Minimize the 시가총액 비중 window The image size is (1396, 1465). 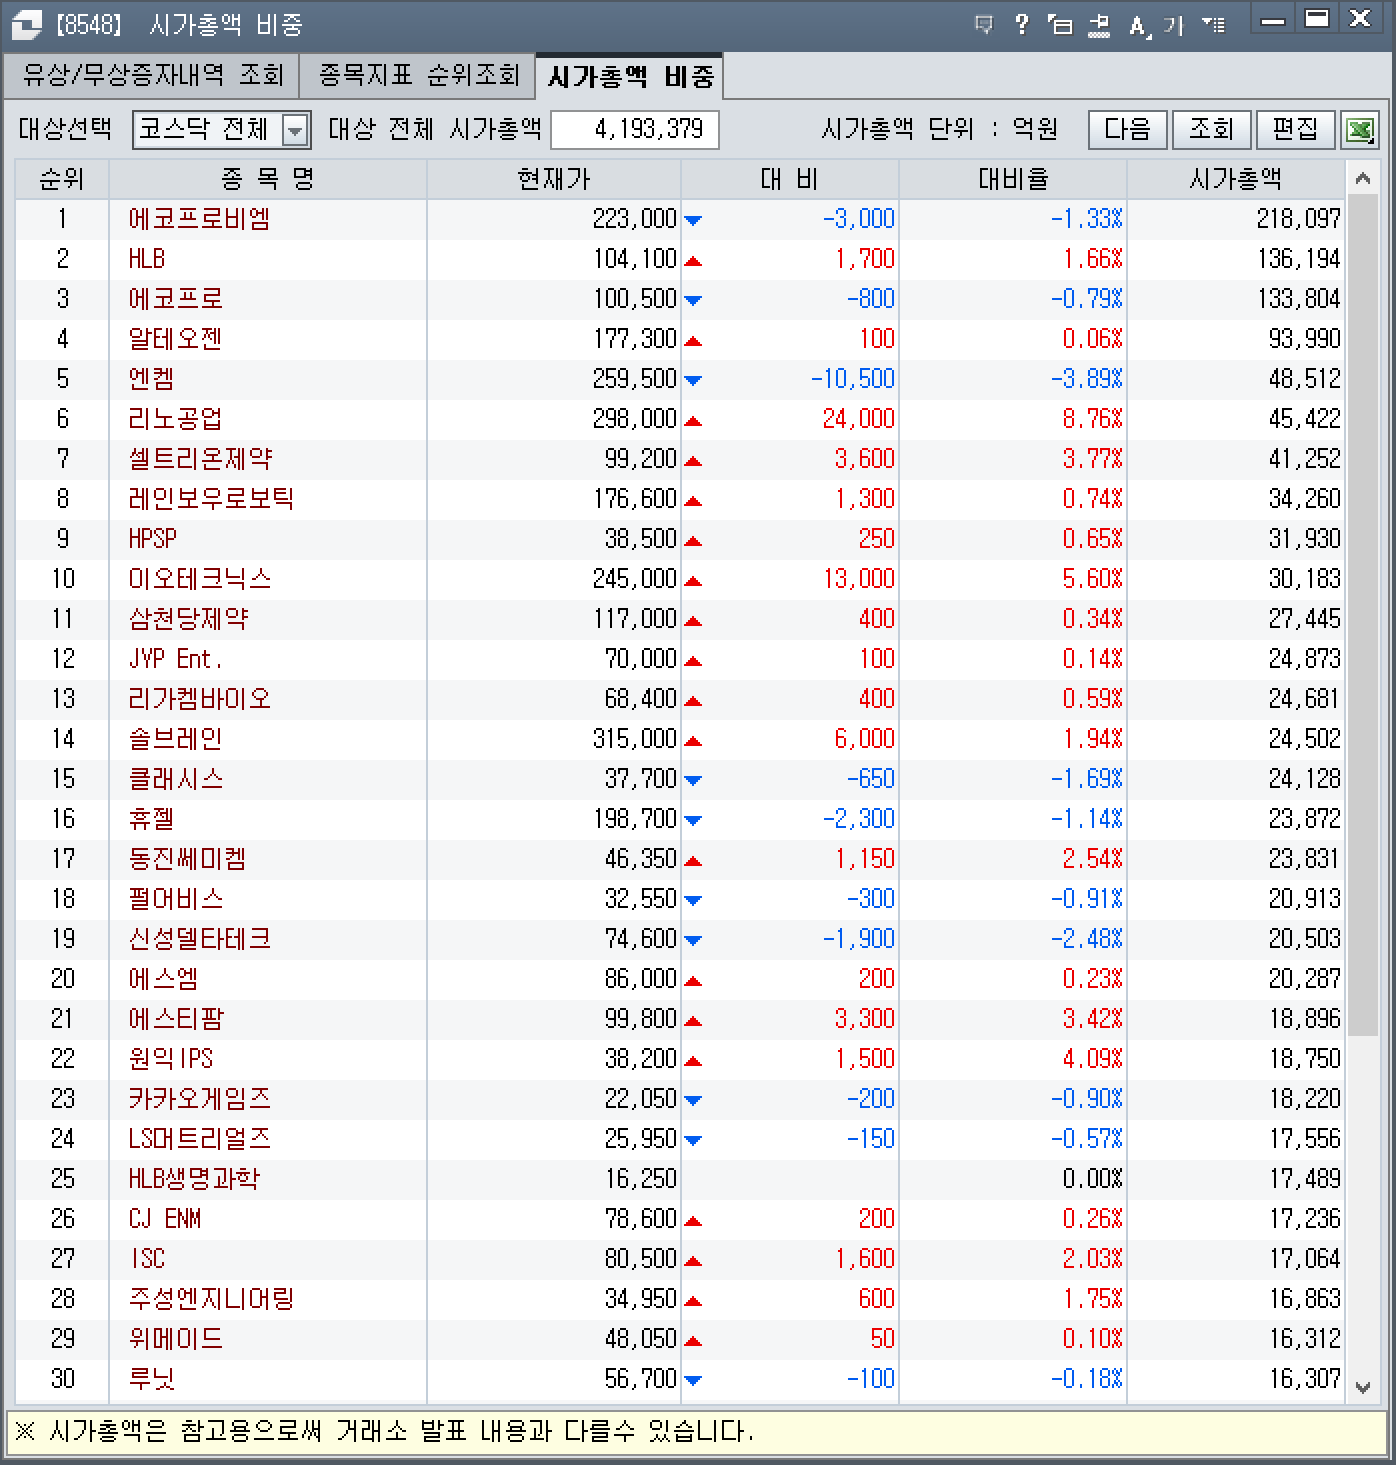[1273, 20]
